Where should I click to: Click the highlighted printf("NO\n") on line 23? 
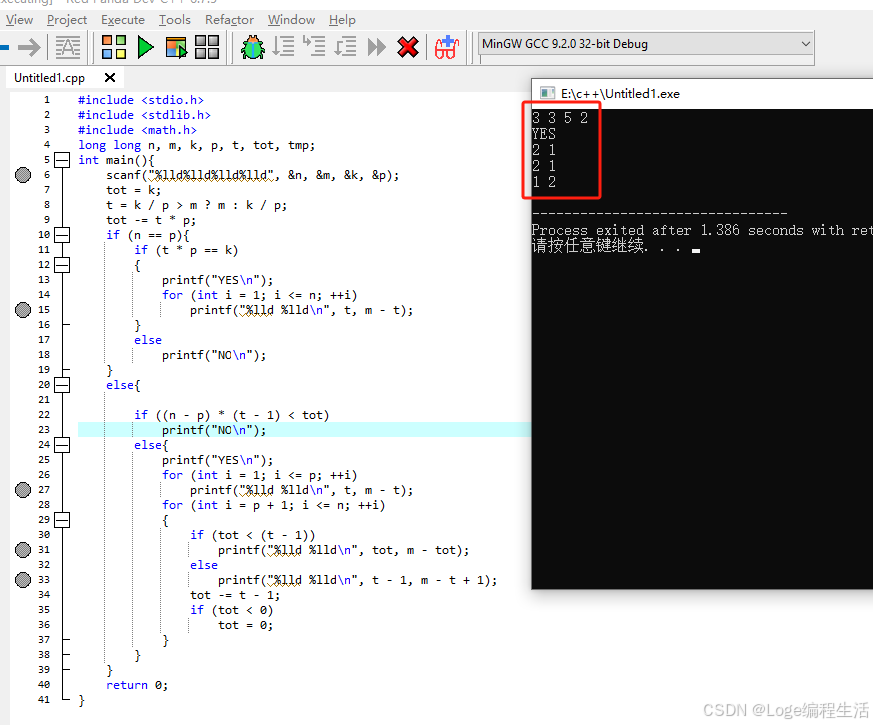[214, 430]
